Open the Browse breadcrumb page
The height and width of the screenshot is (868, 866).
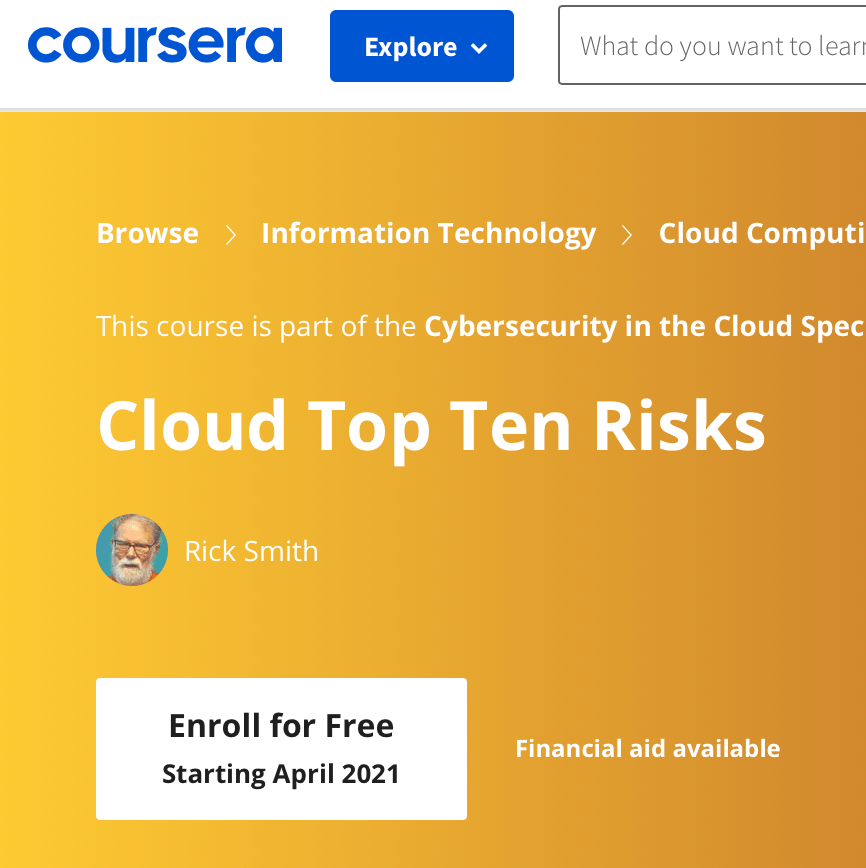pyautogui.click(x=146, y=233)
